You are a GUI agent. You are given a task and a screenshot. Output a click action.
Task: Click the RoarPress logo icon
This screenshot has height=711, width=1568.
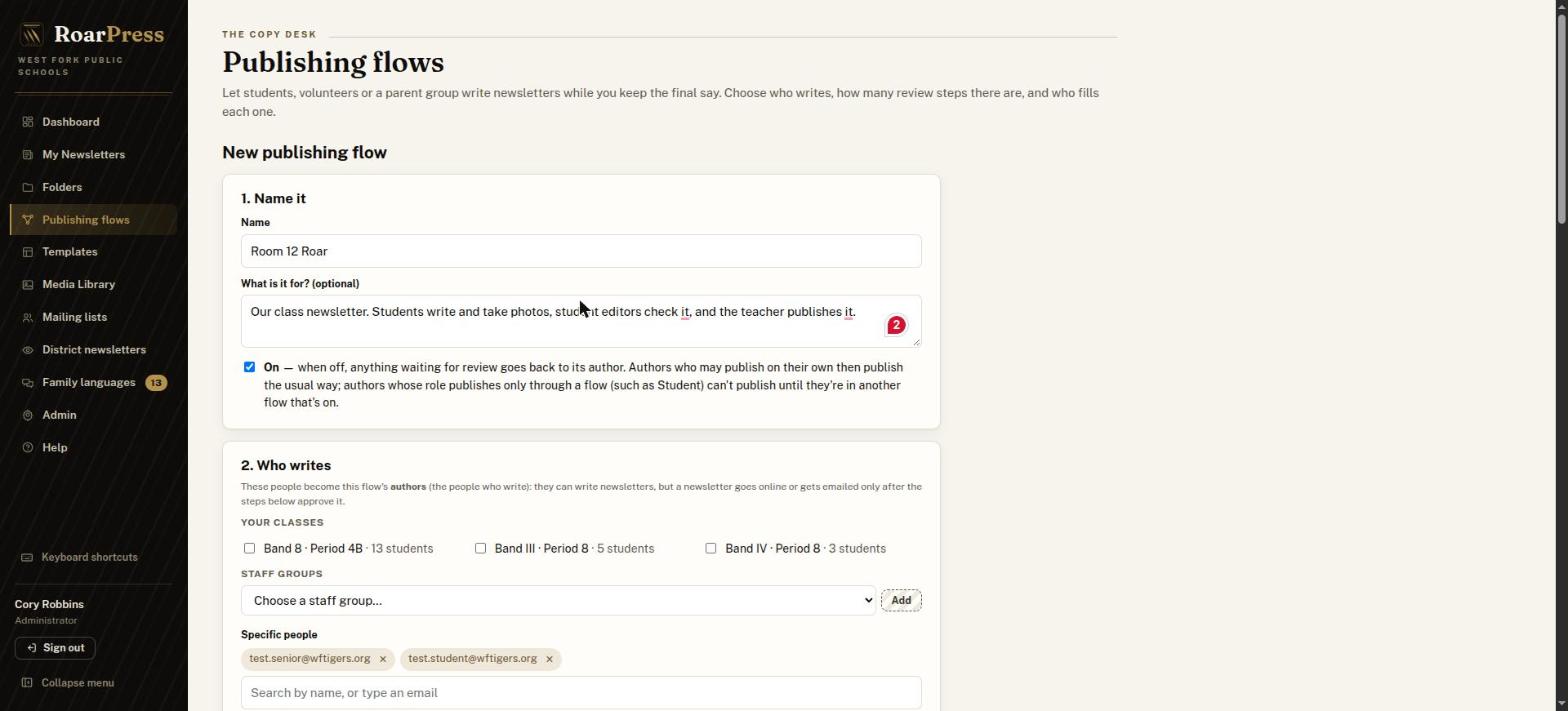point(32,35)
